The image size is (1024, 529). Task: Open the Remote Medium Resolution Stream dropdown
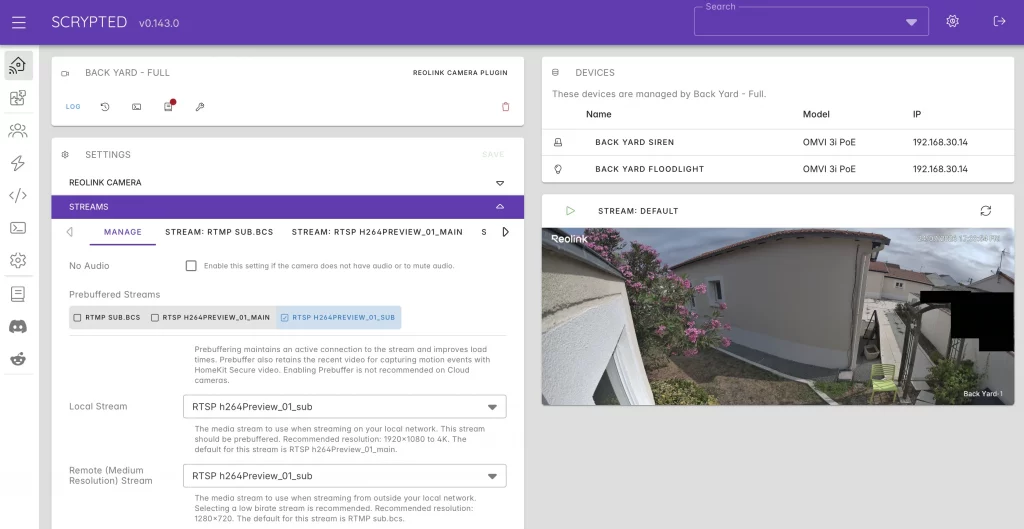pos(345,476)
